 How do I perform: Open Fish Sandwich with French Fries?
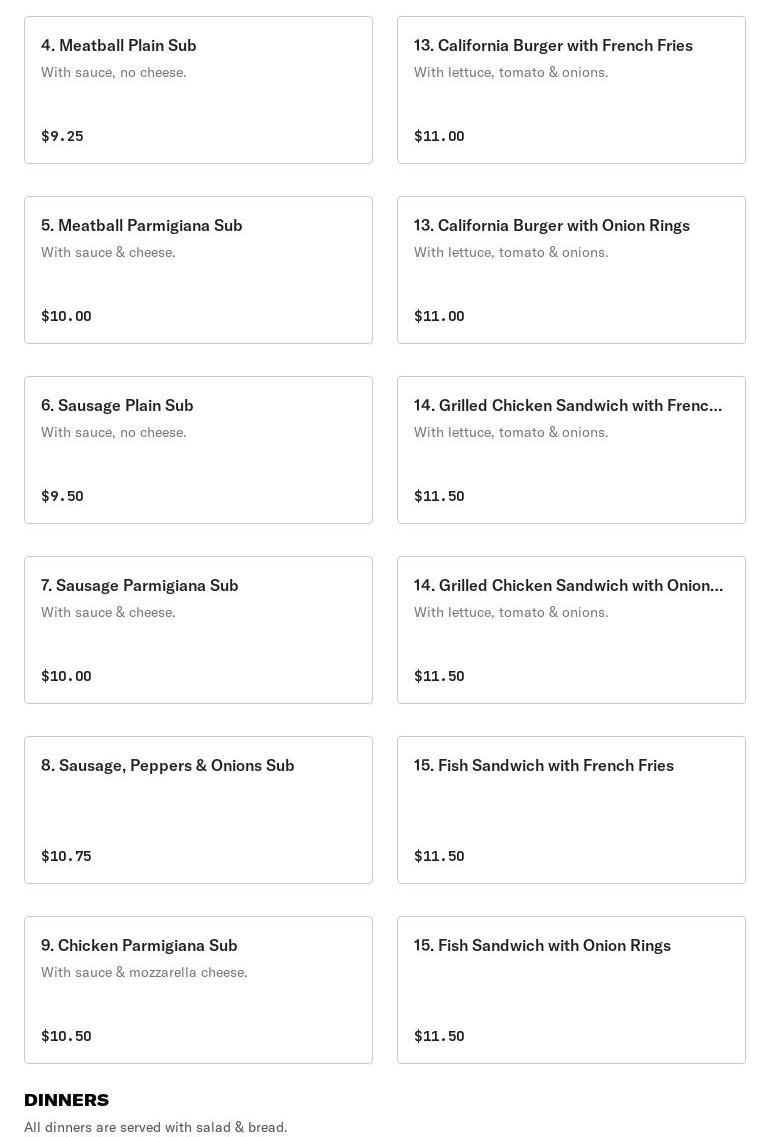tap(571, 810)
